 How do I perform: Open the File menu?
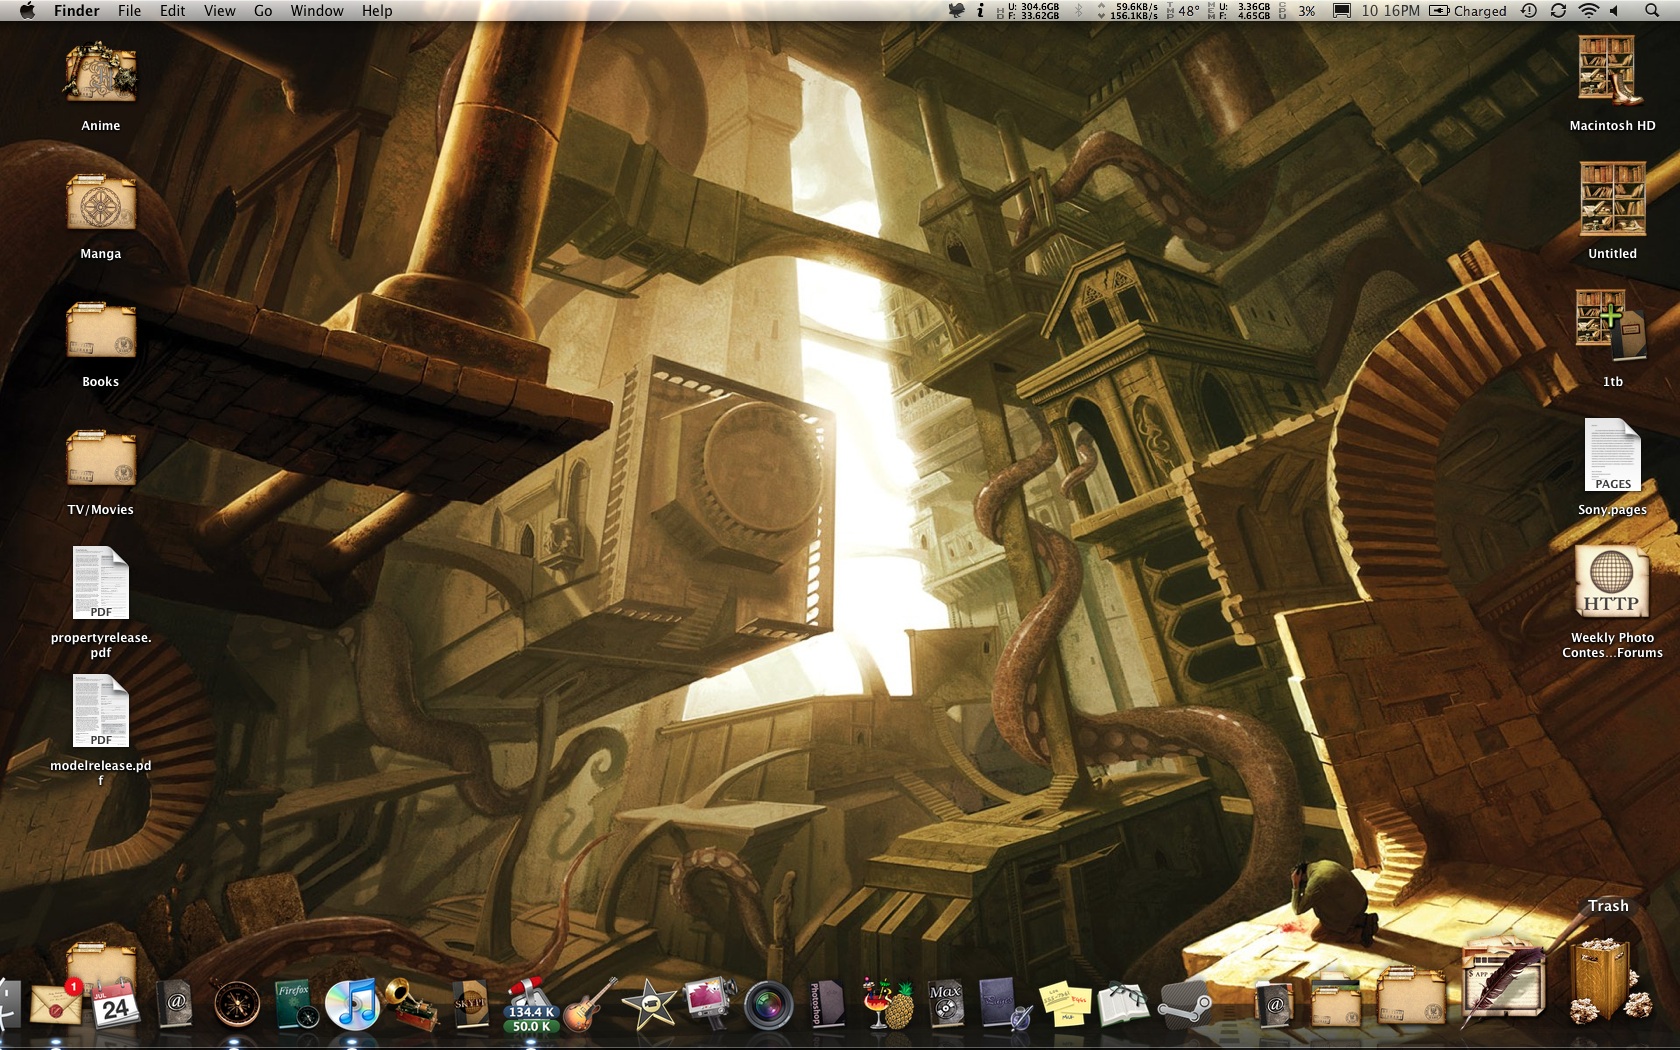click(x=130, y=11)
